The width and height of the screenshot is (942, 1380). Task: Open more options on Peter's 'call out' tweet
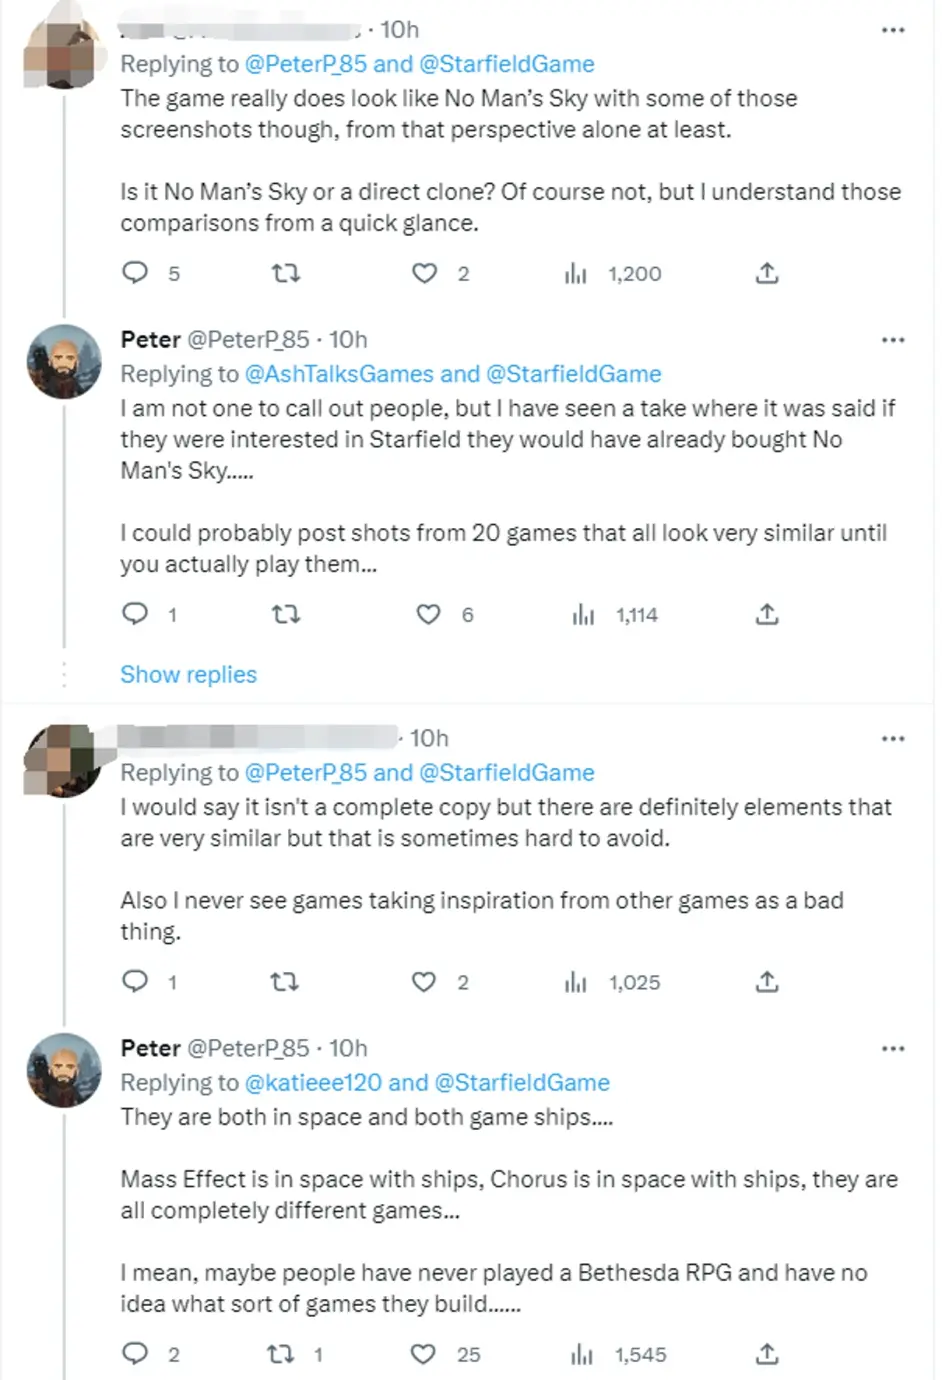893,340
